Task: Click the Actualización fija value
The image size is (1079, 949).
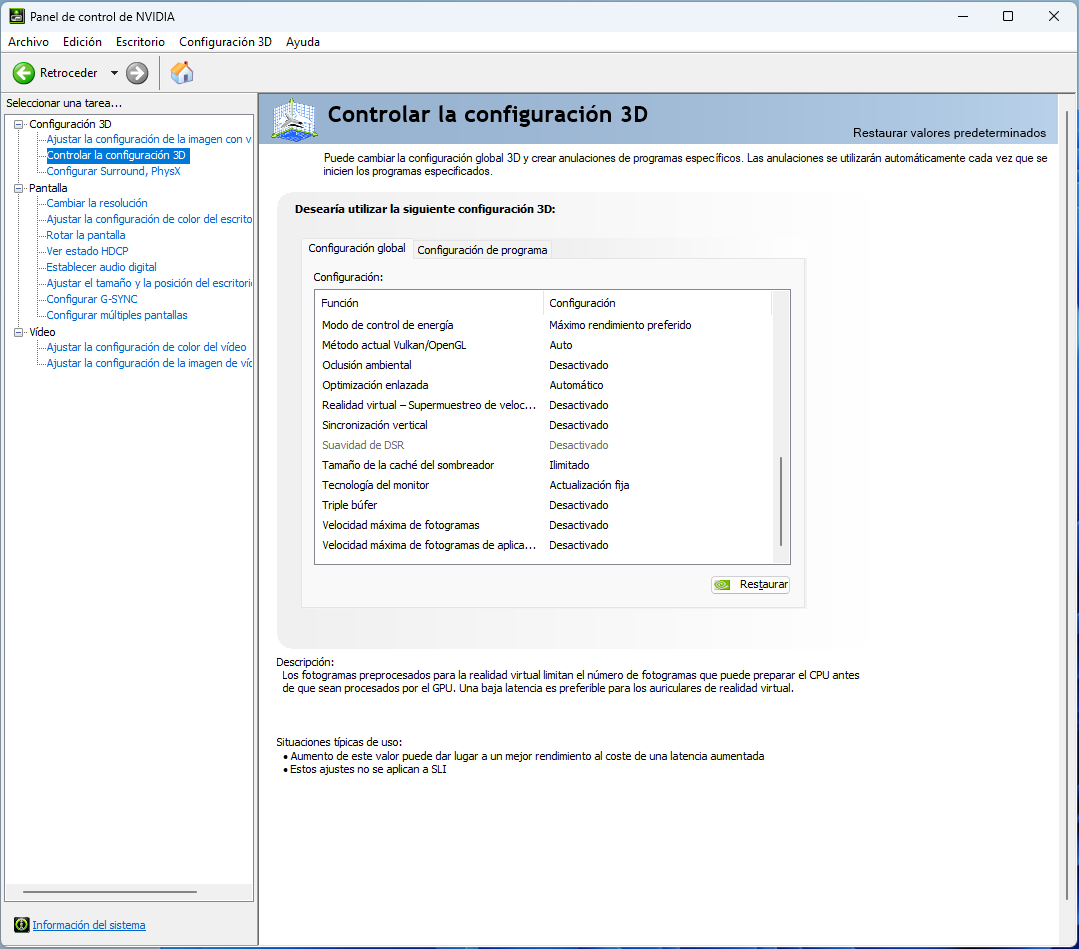Action: click(x=589, y=485)
